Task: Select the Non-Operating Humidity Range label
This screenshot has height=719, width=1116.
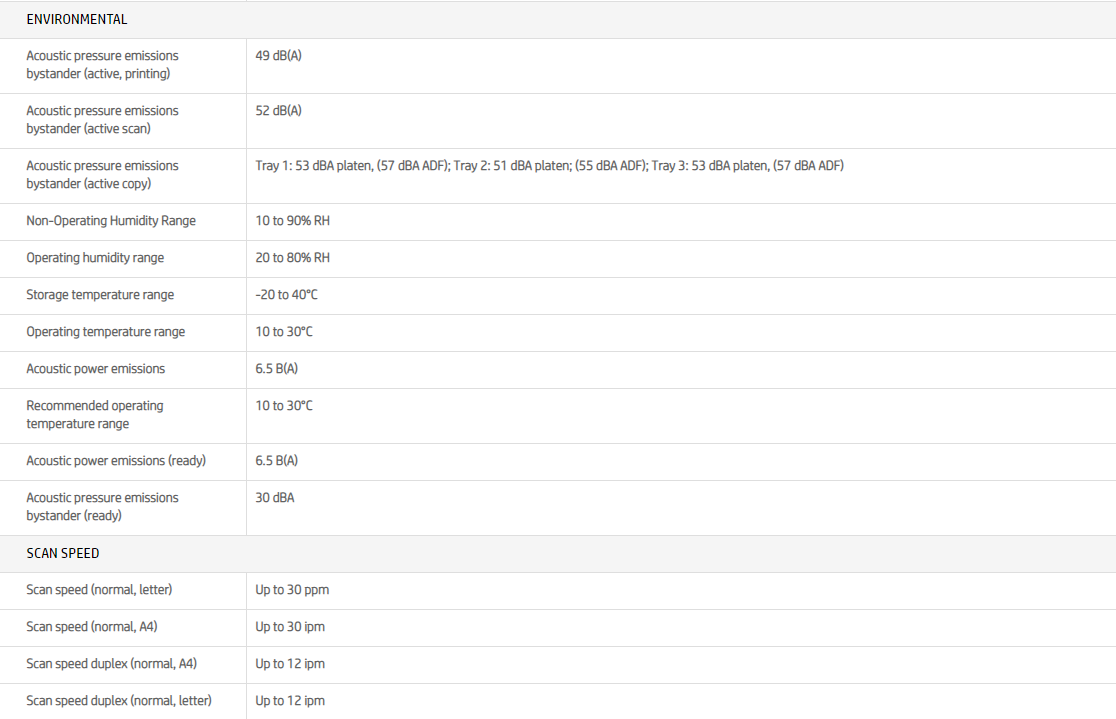Action: [x=111, y=221]
